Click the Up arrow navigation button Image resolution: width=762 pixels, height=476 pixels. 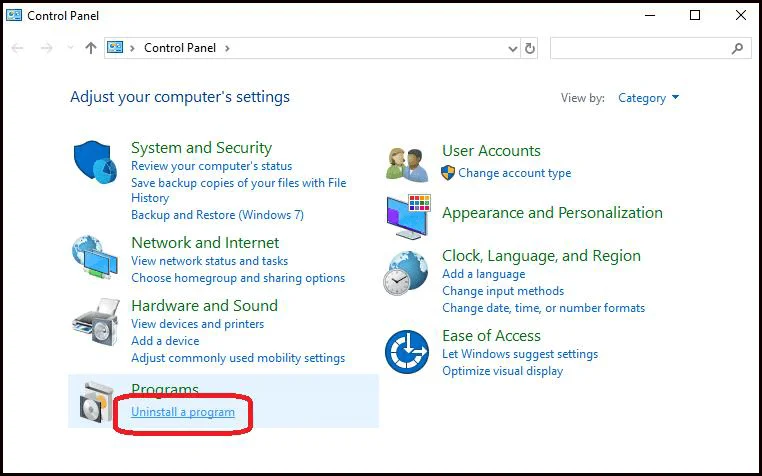(90, 48)
